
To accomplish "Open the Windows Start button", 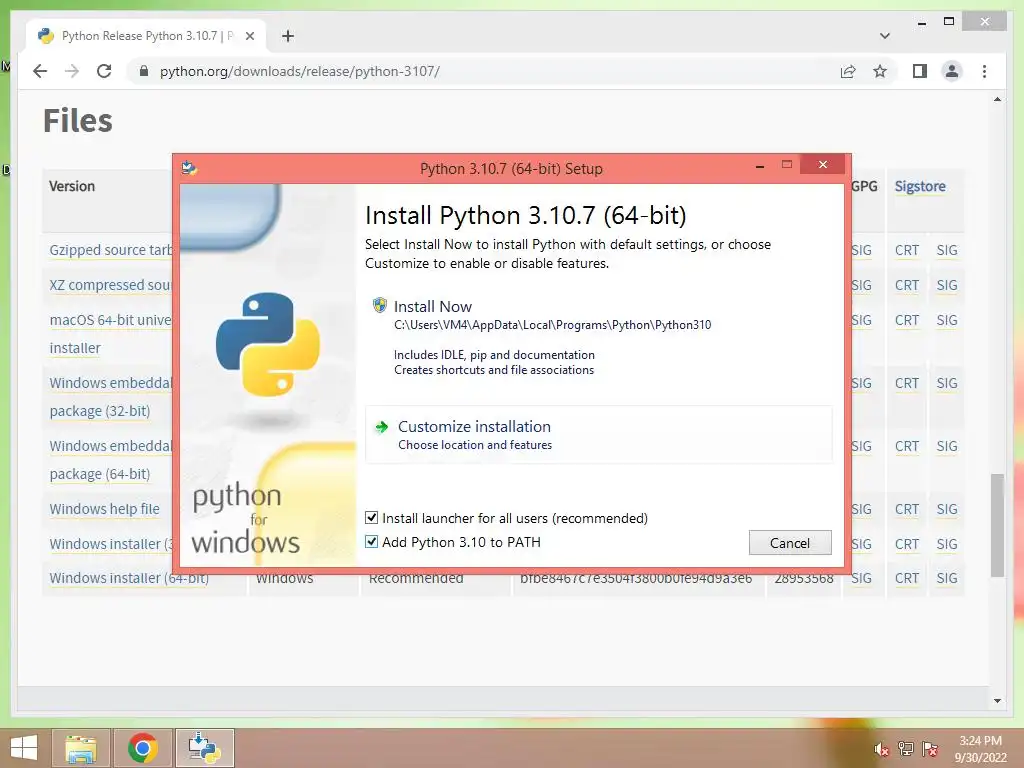I will pyautogui.click(x=24, y=748).
